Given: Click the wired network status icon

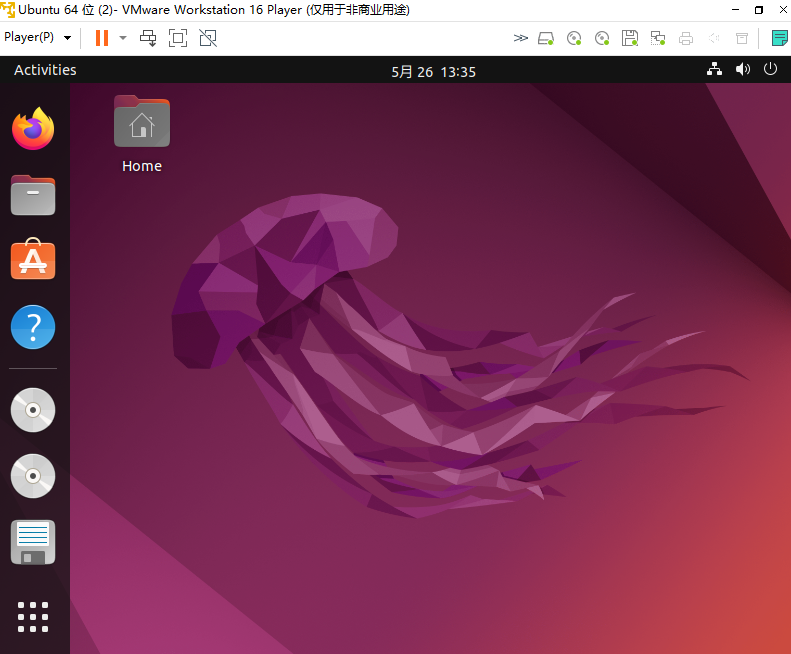Looking at the screenshot, I should pyautogui.click(x=714, y=70).
